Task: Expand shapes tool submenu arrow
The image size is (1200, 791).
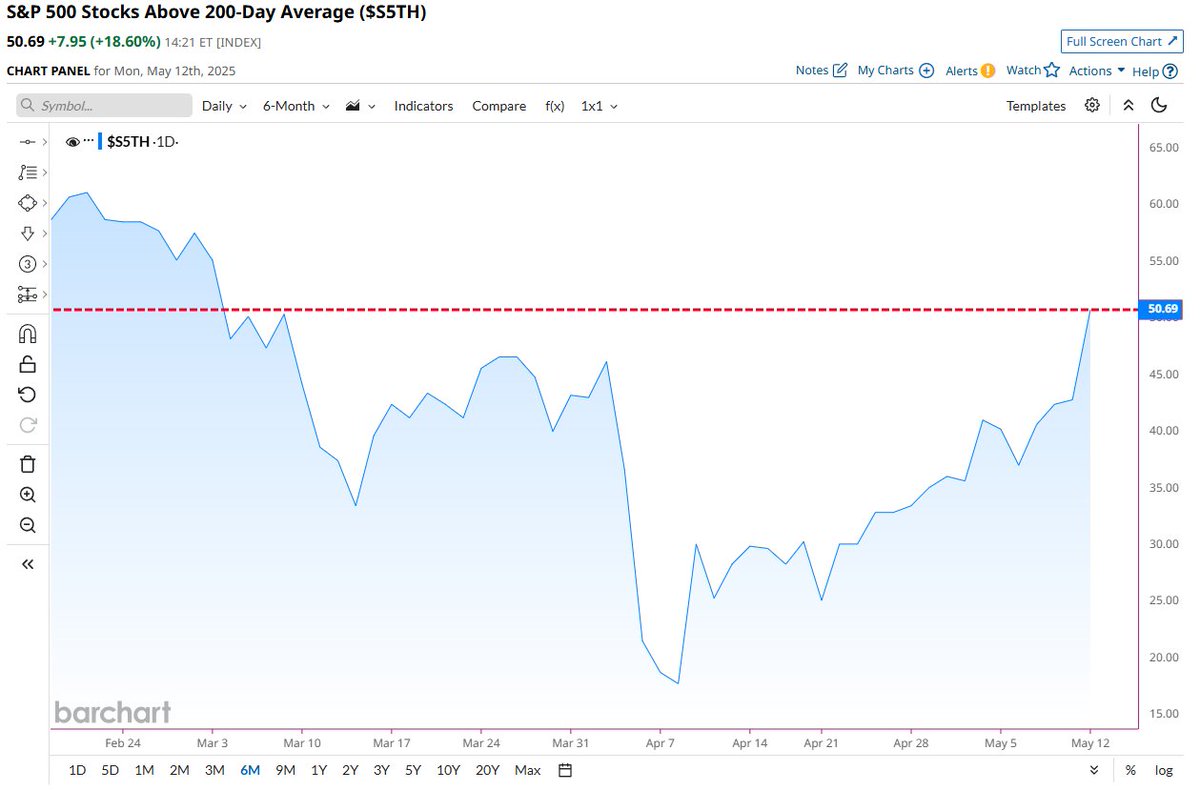Action: coord(44,203)
